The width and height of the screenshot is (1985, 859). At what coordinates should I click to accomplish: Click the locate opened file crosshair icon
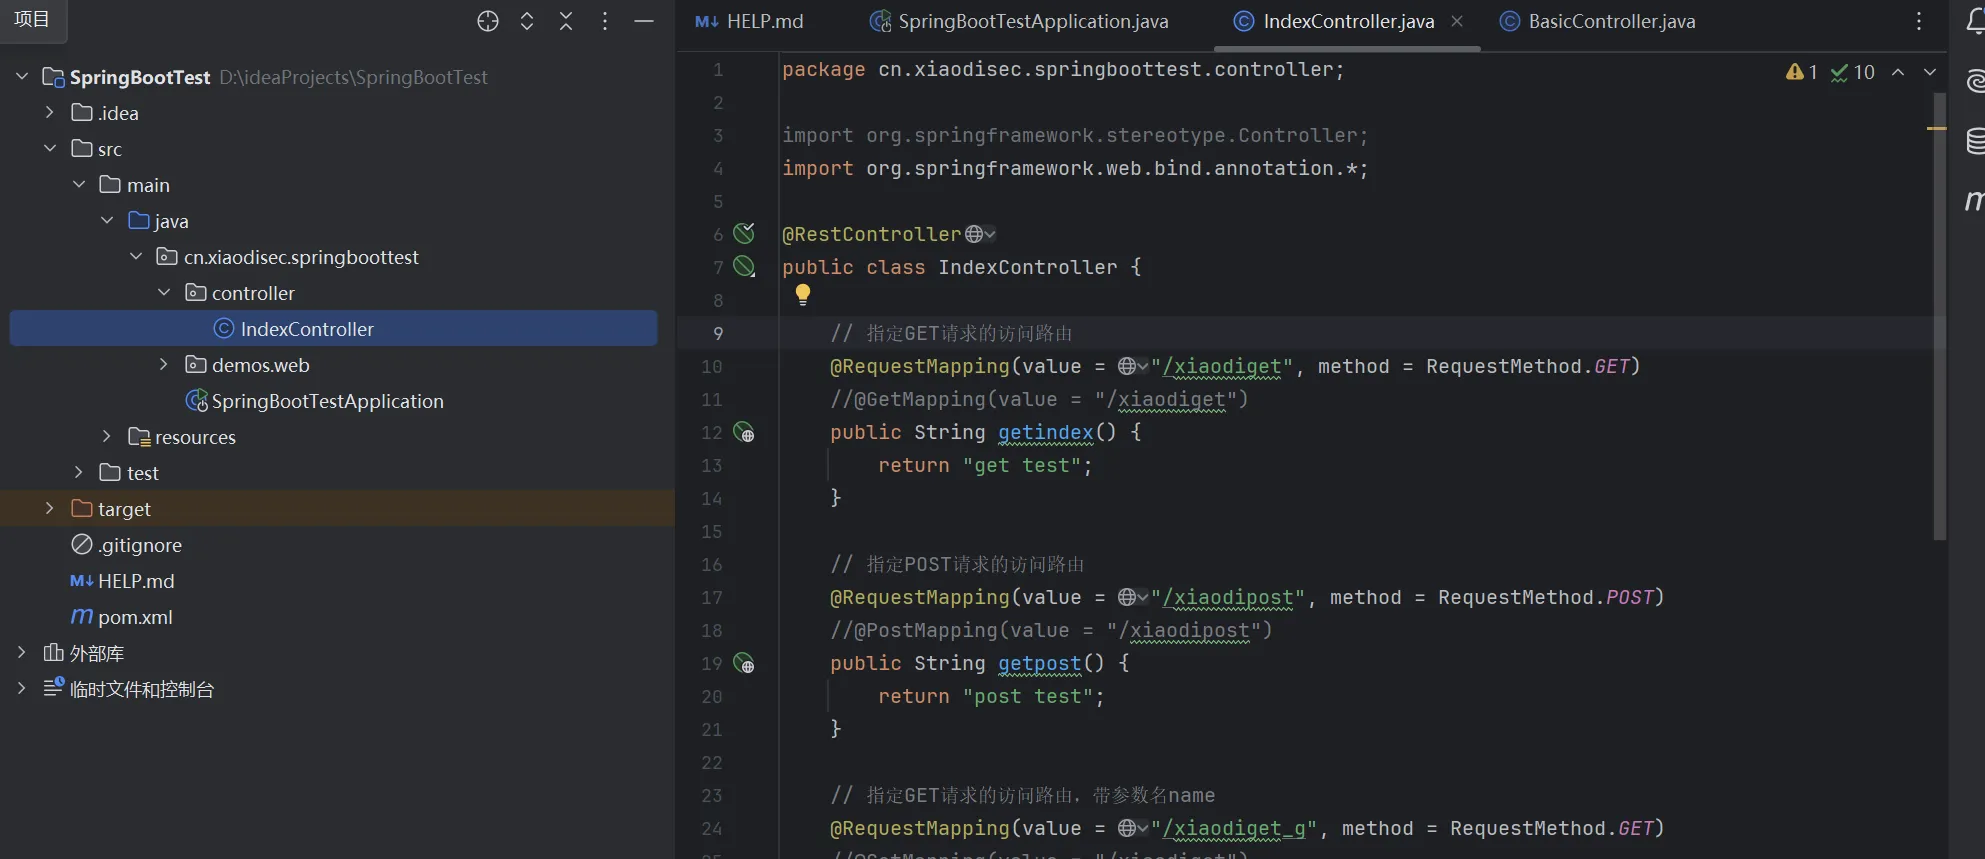click(x=487, y=21)
